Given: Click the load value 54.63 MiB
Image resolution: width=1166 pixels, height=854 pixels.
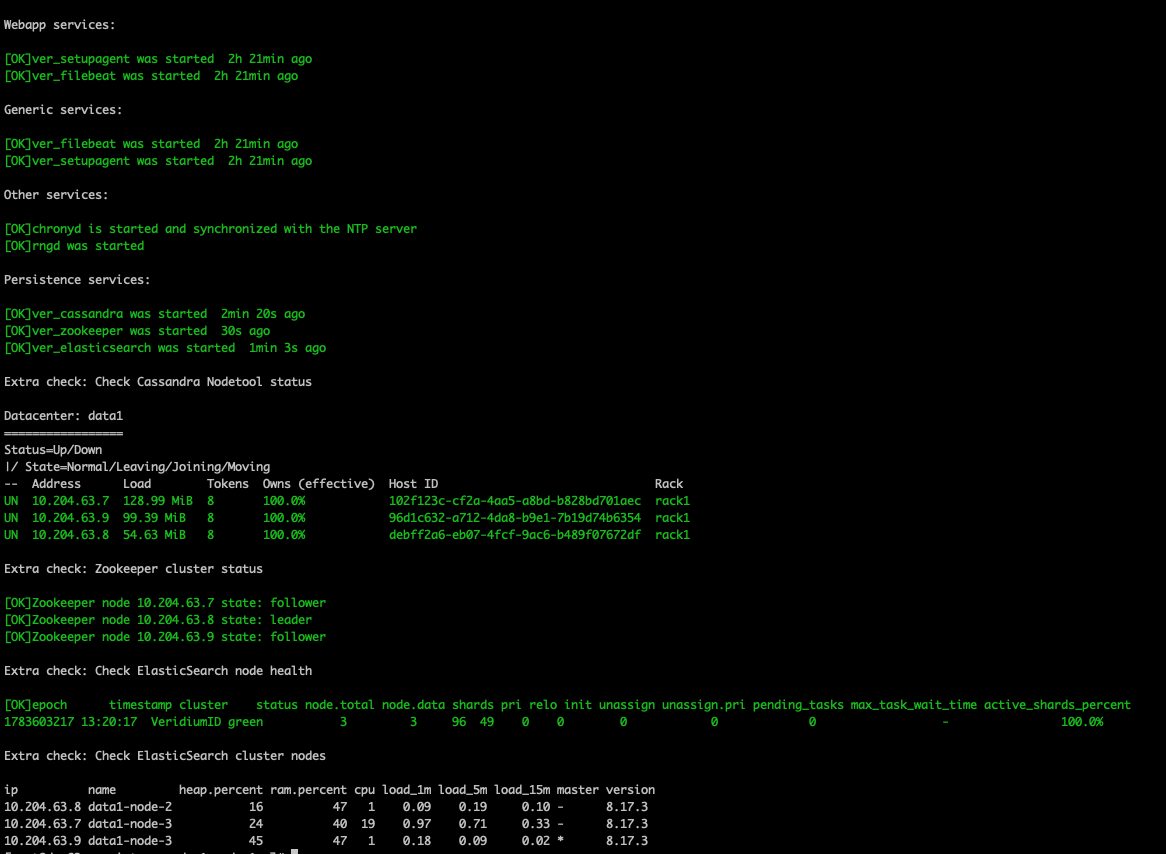Looking at the screenshot, I should pos(154,535).
